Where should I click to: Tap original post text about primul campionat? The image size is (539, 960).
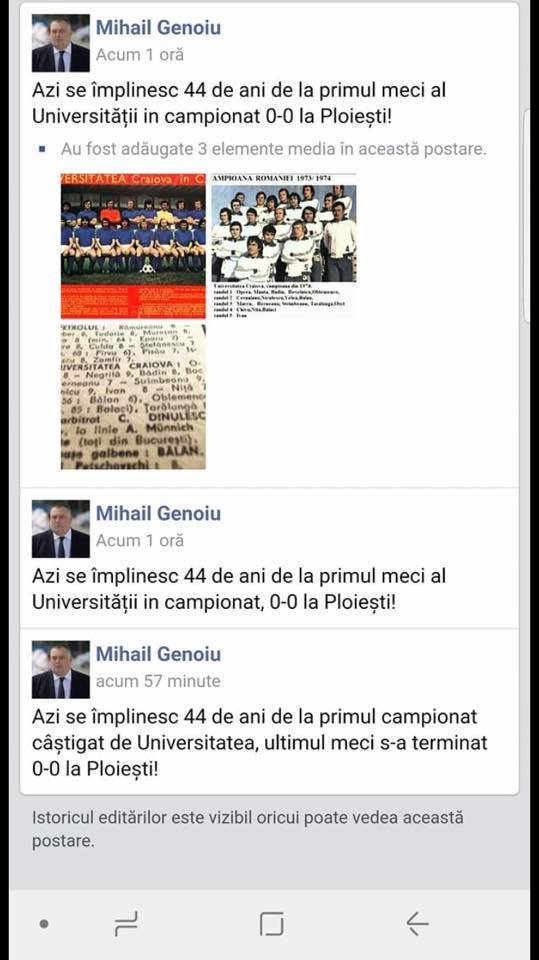pos(260,742)
